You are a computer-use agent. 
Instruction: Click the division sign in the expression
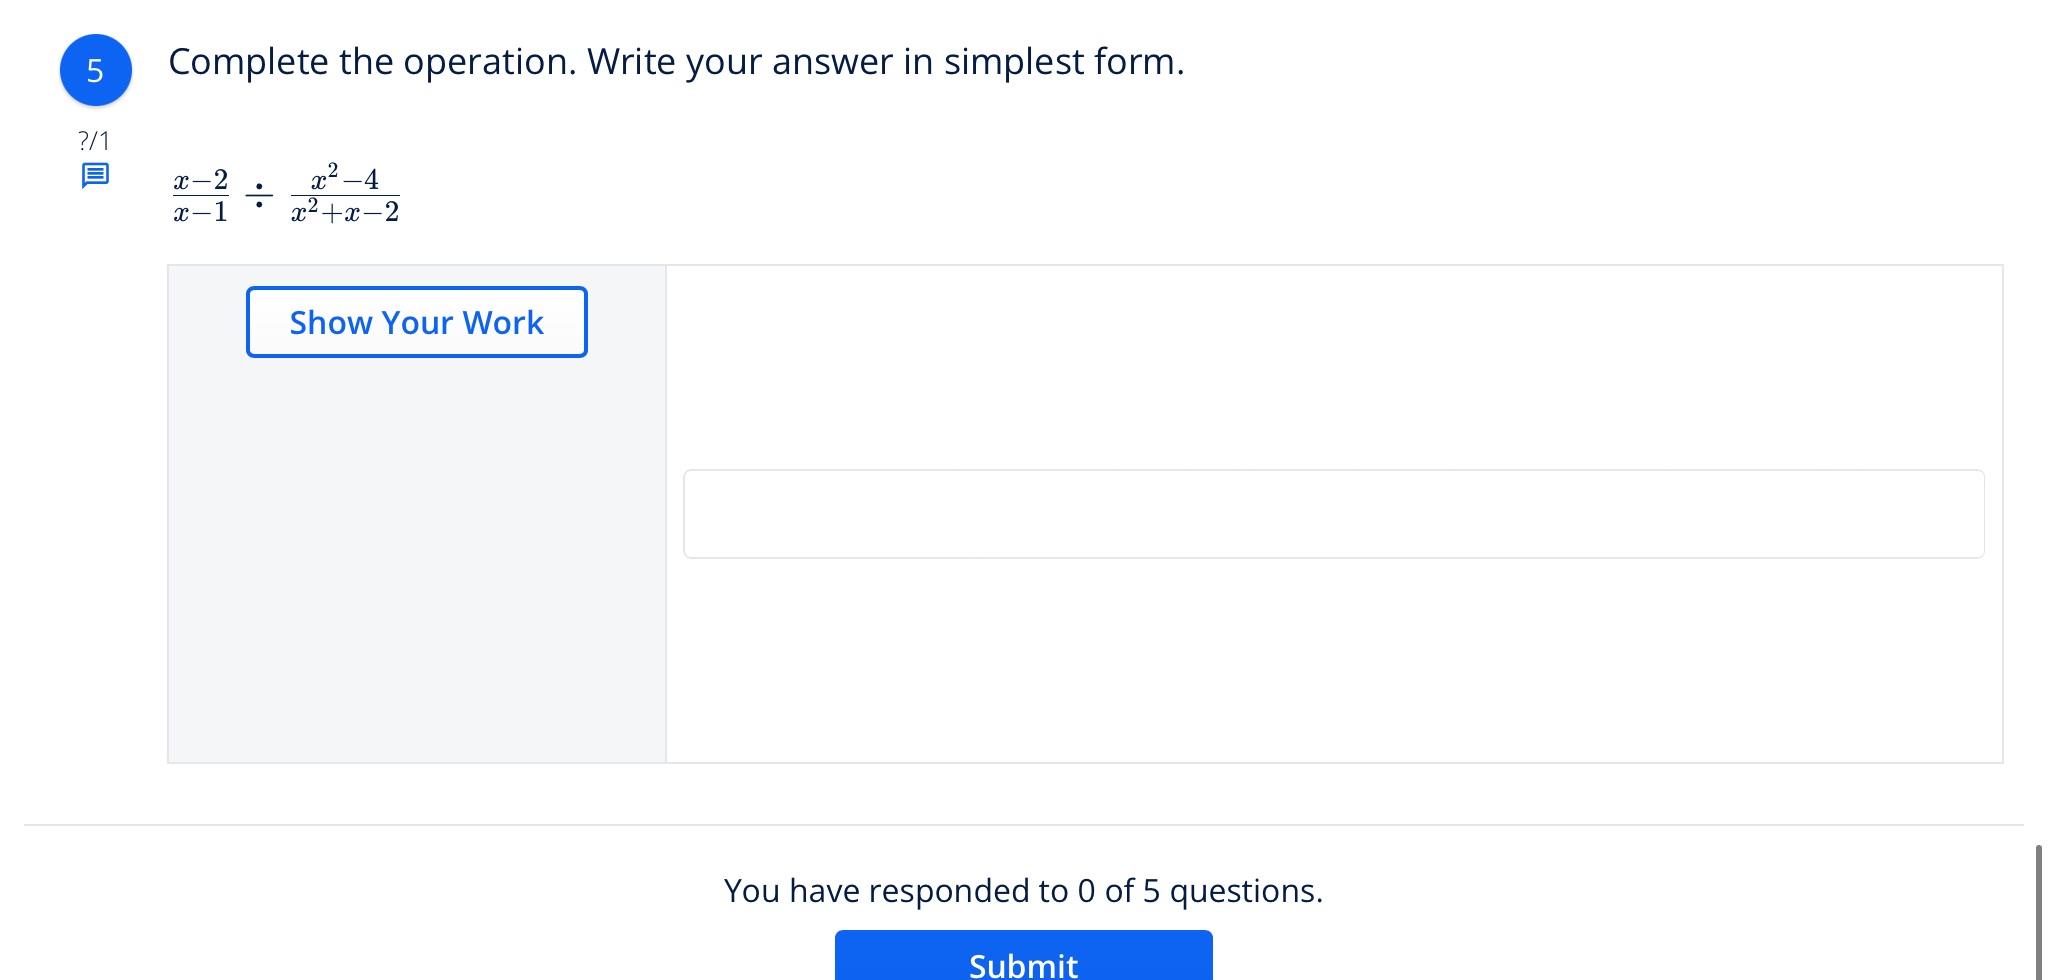(x=259, y=195)
